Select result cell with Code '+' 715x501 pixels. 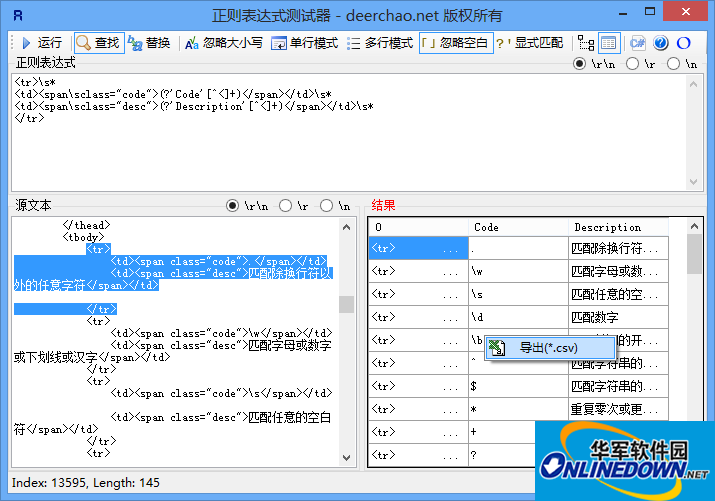(x=502, y=432)
